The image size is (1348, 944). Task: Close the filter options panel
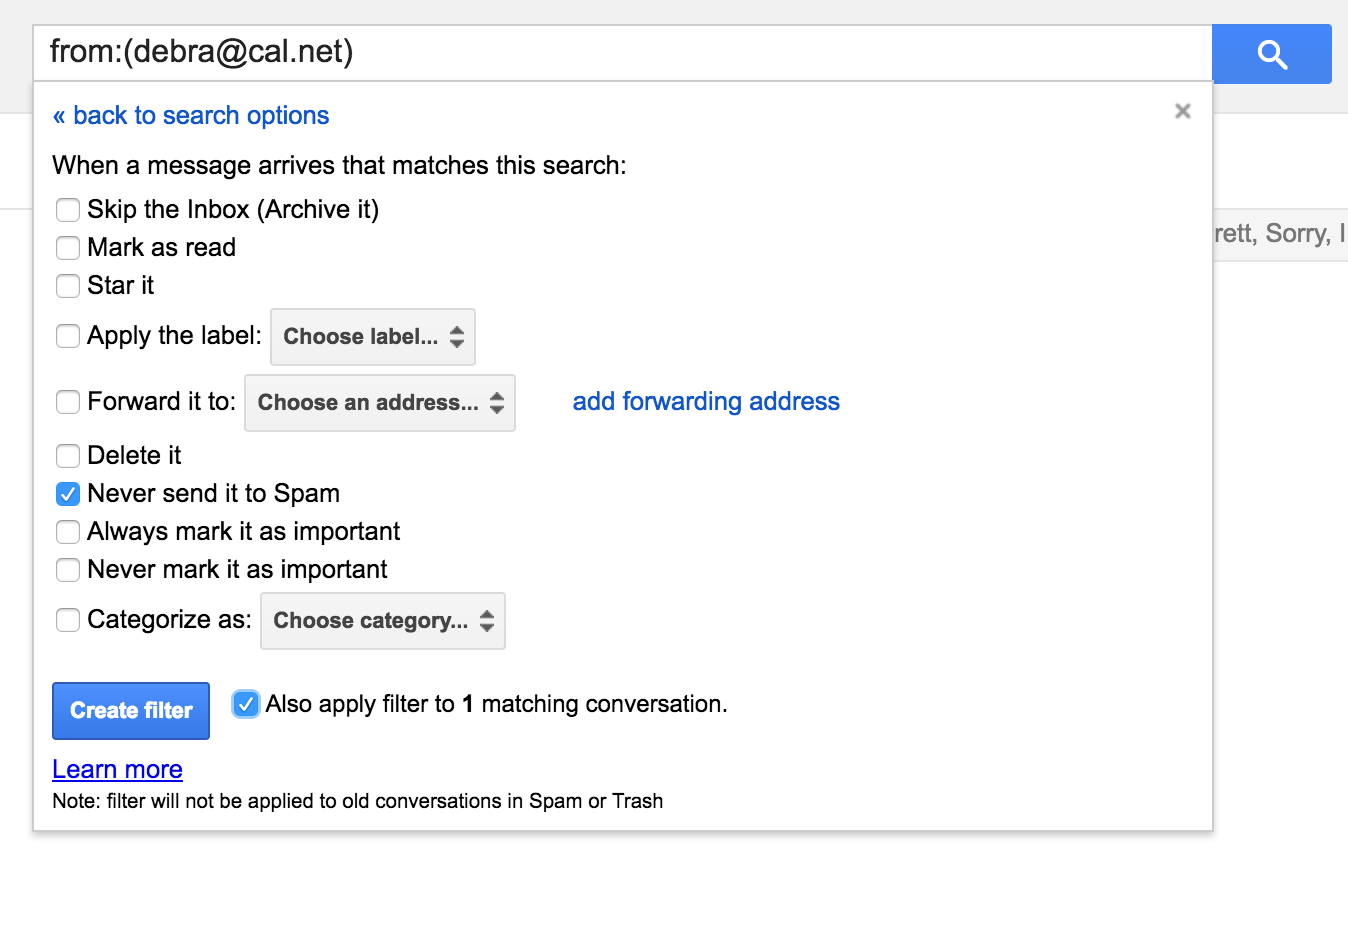pos(1182,111)
